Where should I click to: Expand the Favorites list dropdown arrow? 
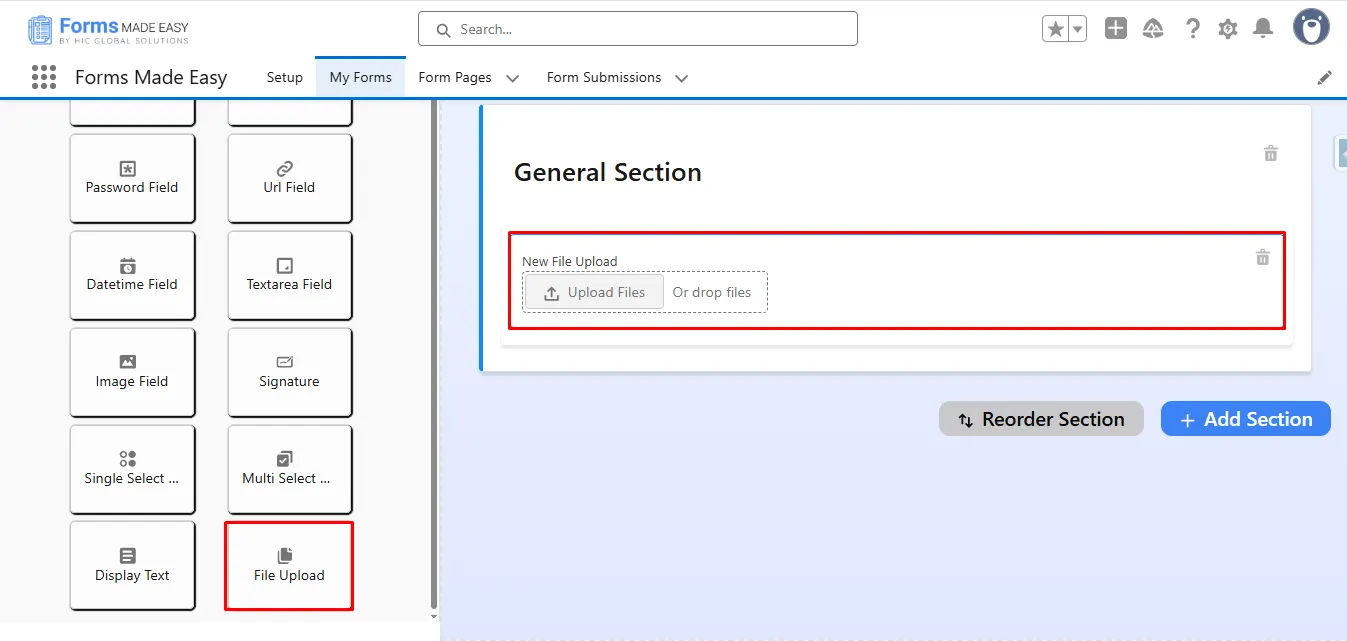[x=1077, y=29]
